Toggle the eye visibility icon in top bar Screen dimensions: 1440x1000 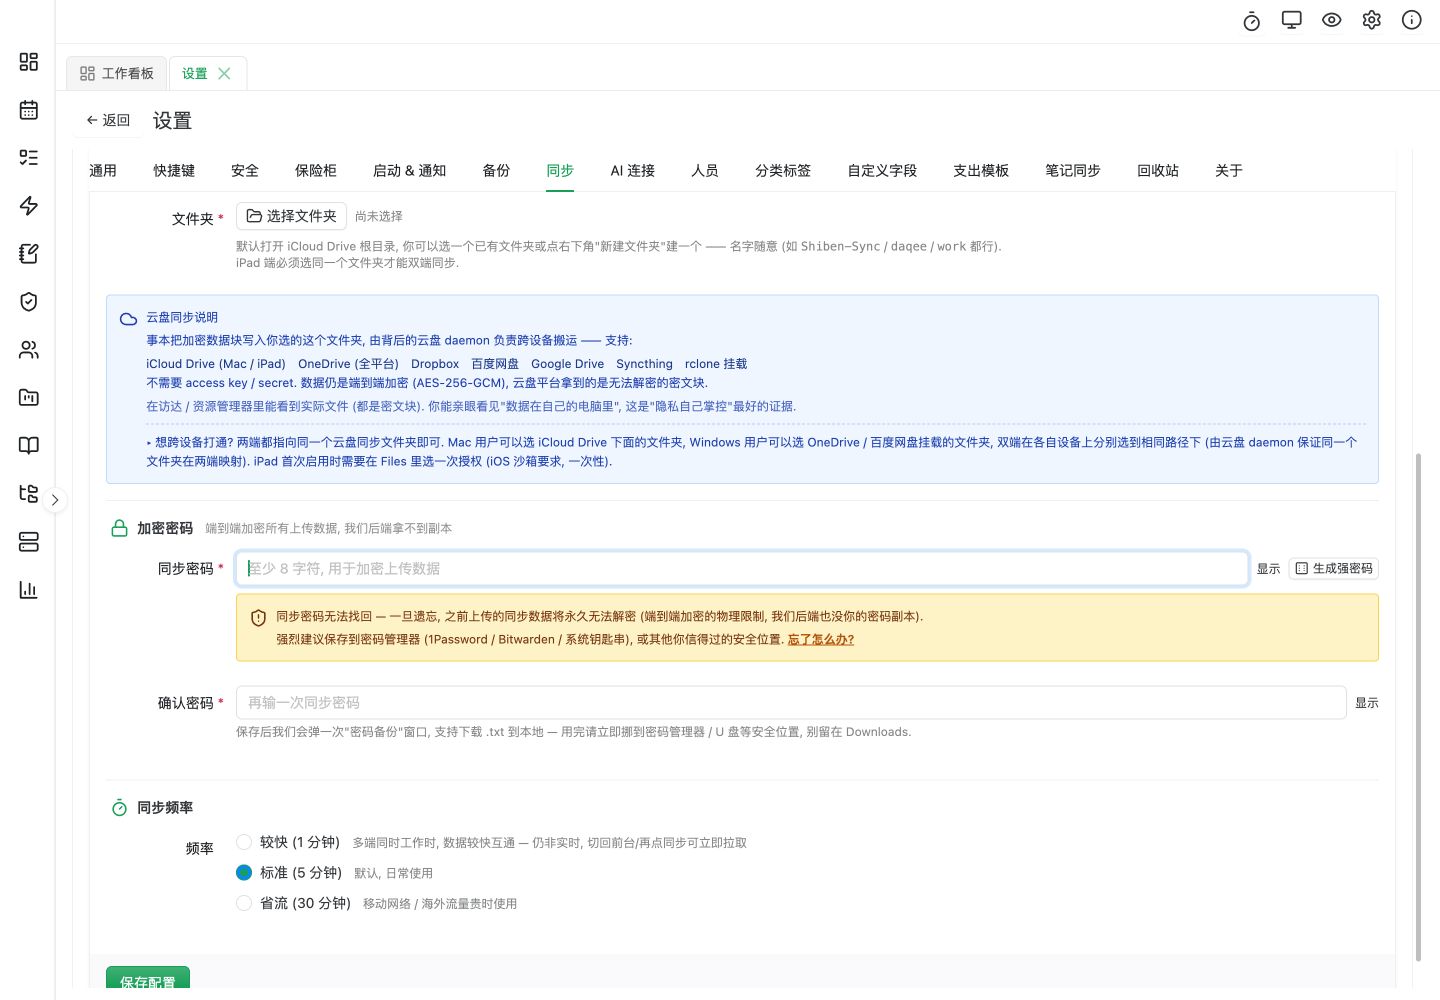click(x=1332, y=20)
